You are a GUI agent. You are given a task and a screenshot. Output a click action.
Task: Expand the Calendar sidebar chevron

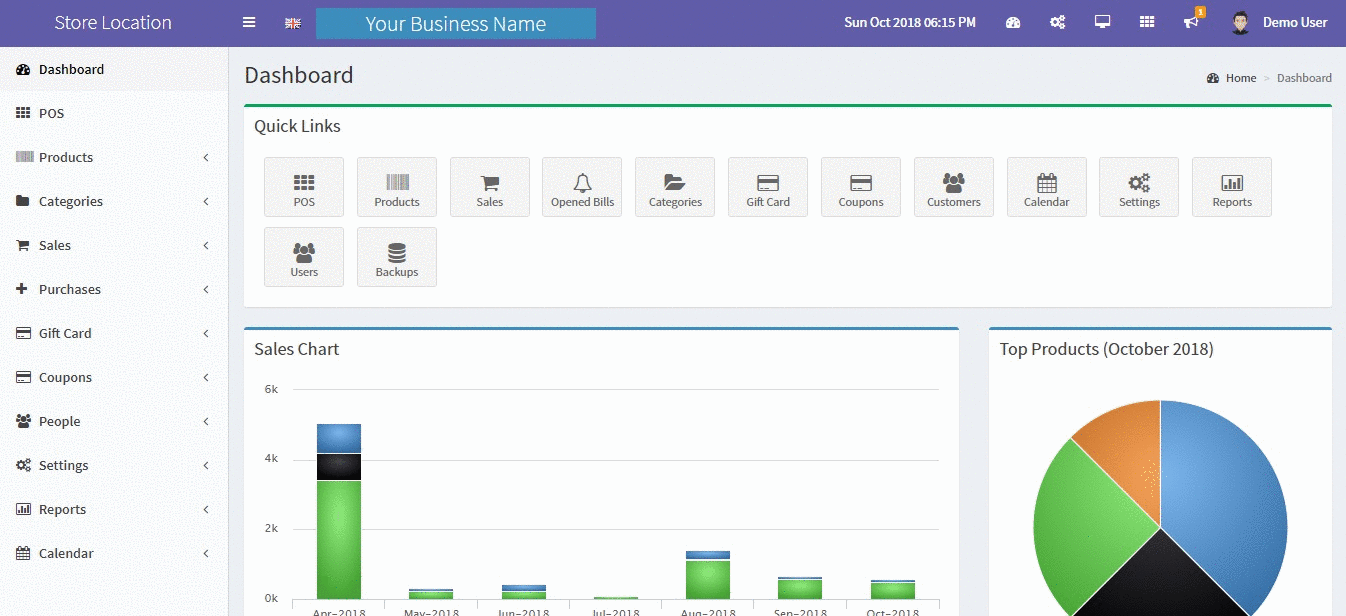205,554
